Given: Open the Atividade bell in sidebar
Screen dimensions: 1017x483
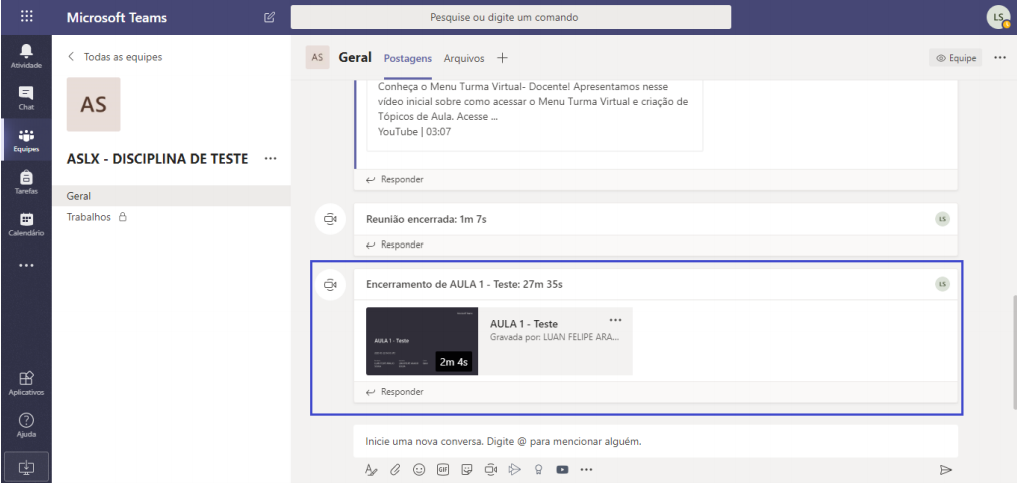Looking at the screenshot, I should (x=26, y=56).
